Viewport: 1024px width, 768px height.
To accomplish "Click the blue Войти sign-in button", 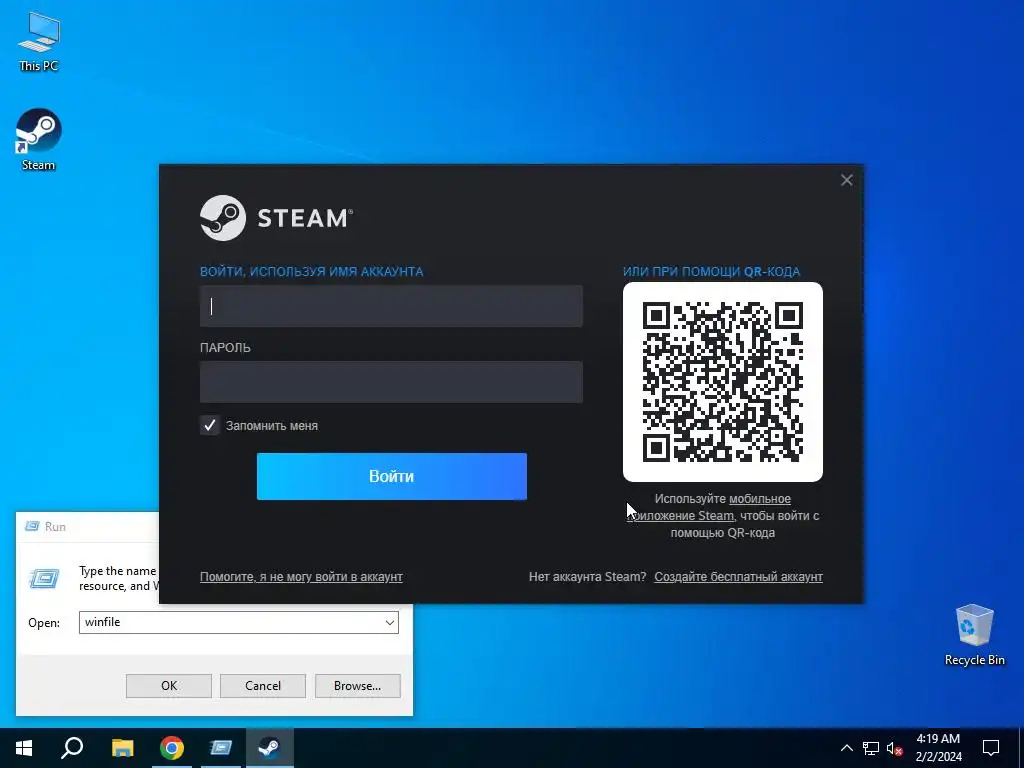I will pyautogui.click(x=392, y=477).
